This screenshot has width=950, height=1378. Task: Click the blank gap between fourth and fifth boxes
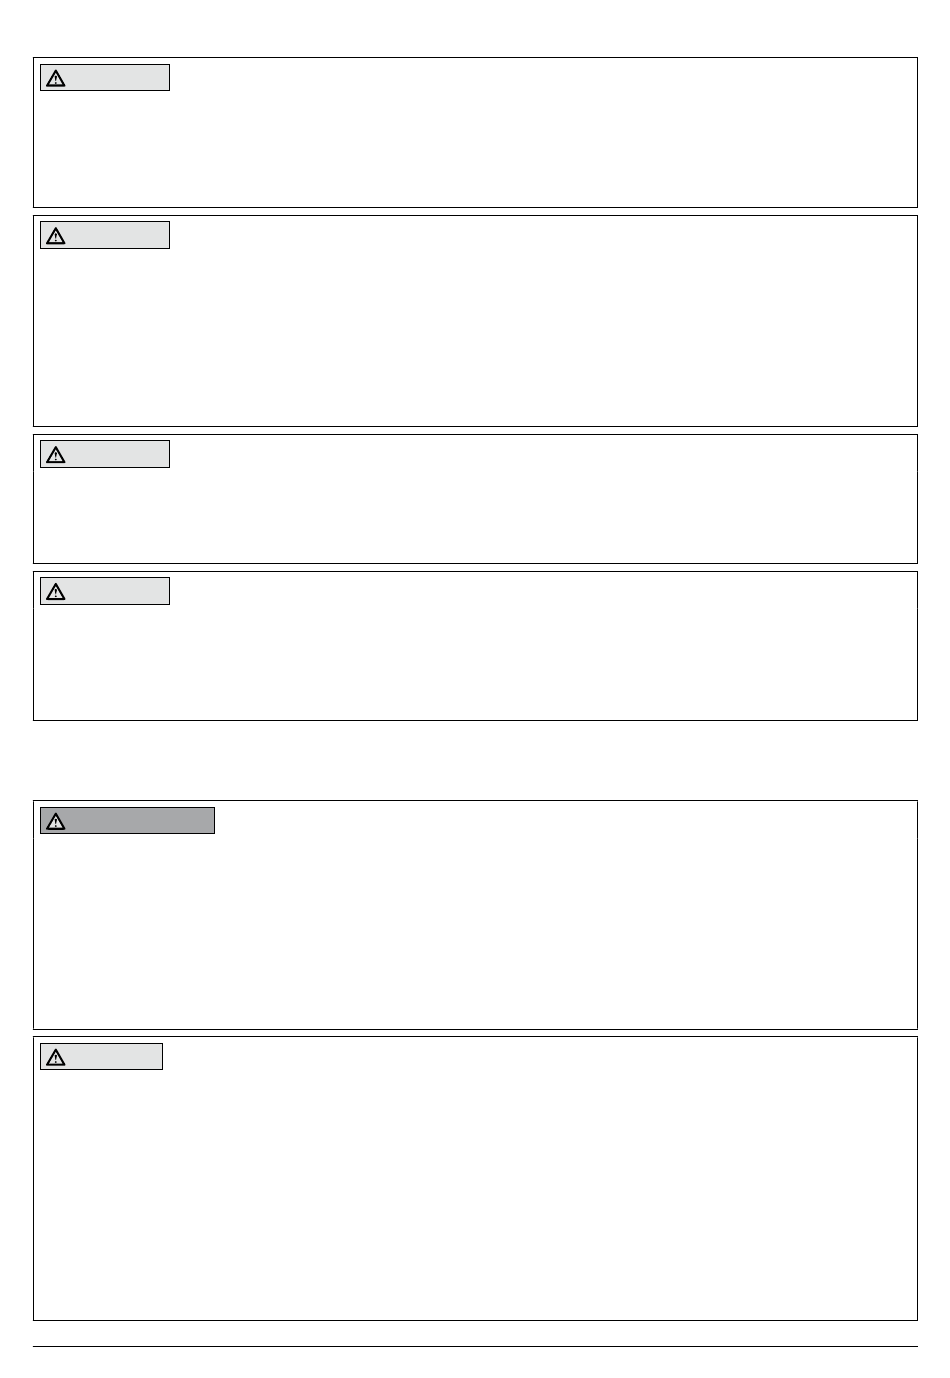tap(475, 760)
